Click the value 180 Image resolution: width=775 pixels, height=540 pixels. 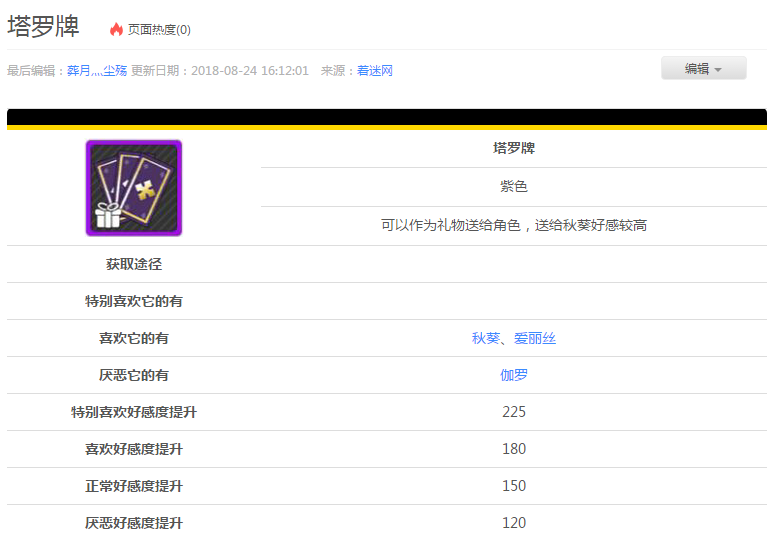[514, 449]
